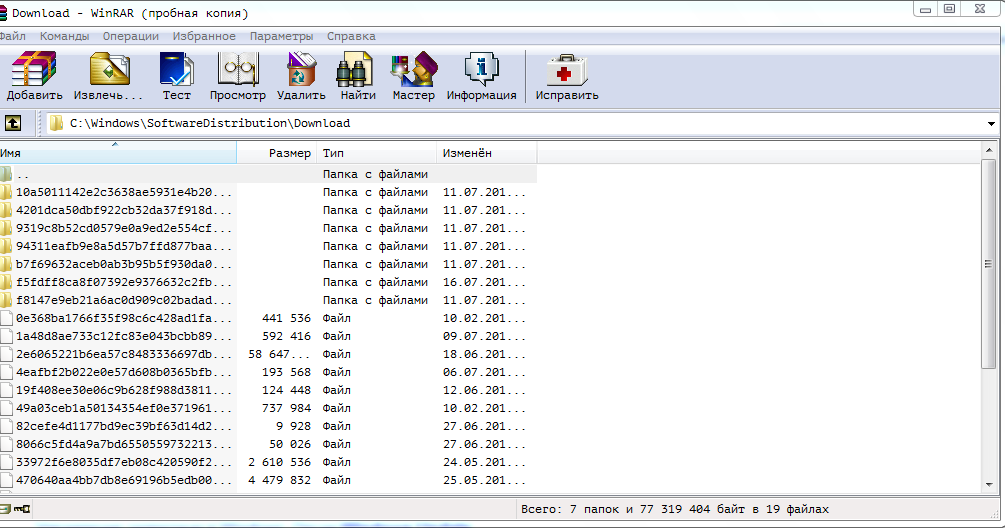Viewport: 1005px width, 528px height.
Task: Select the file icon of 1a48d8ae733c12fc83e043bcbb89
Action: click(x=6, y=336)
